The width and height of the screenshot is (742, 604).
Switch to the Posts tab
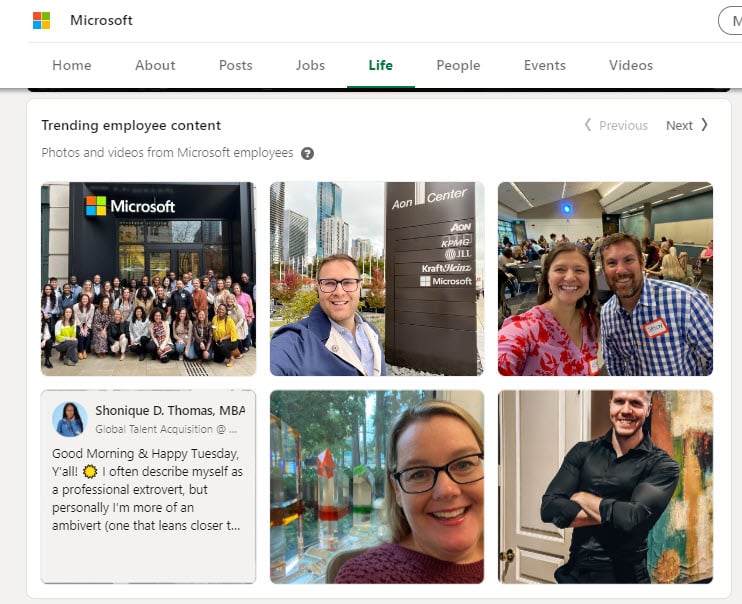236,65
